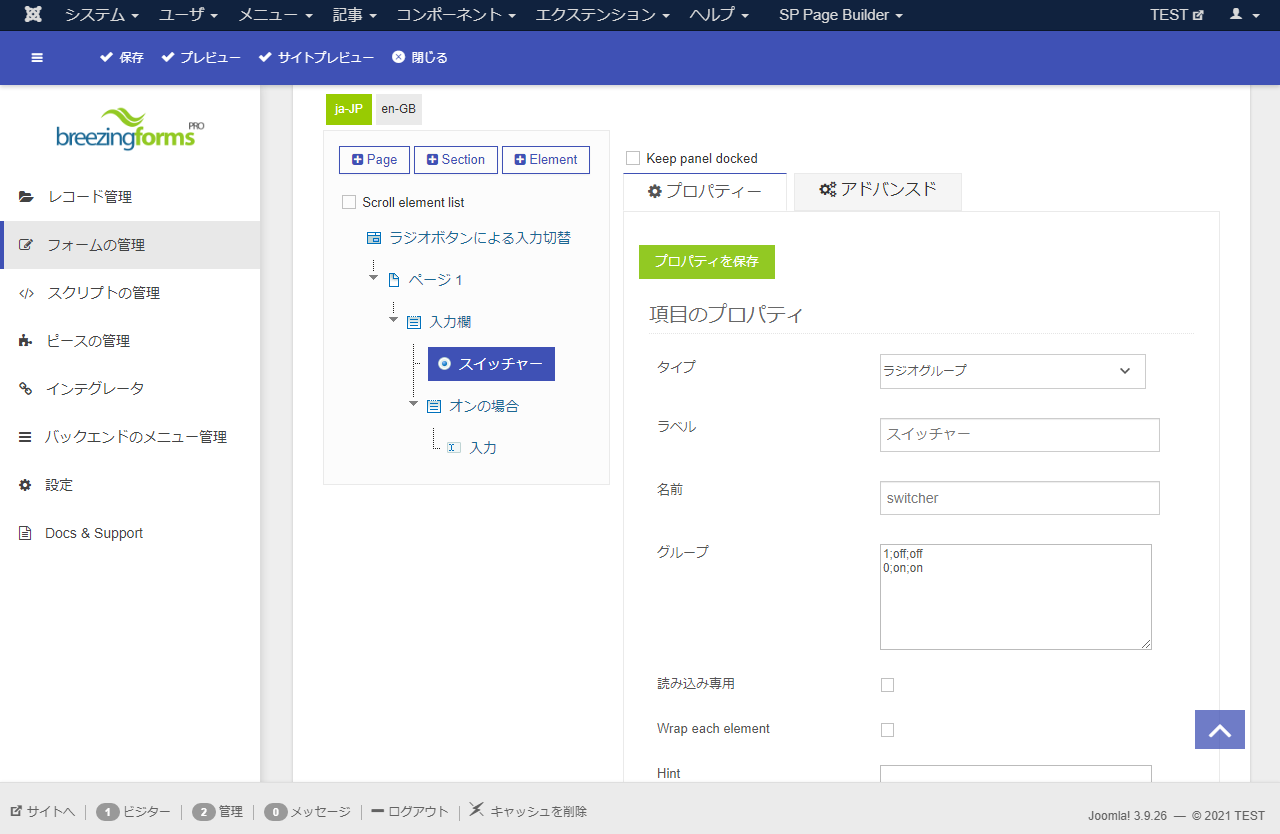Click the 設定 gear icon in sidebar

(x=26, y=485)
